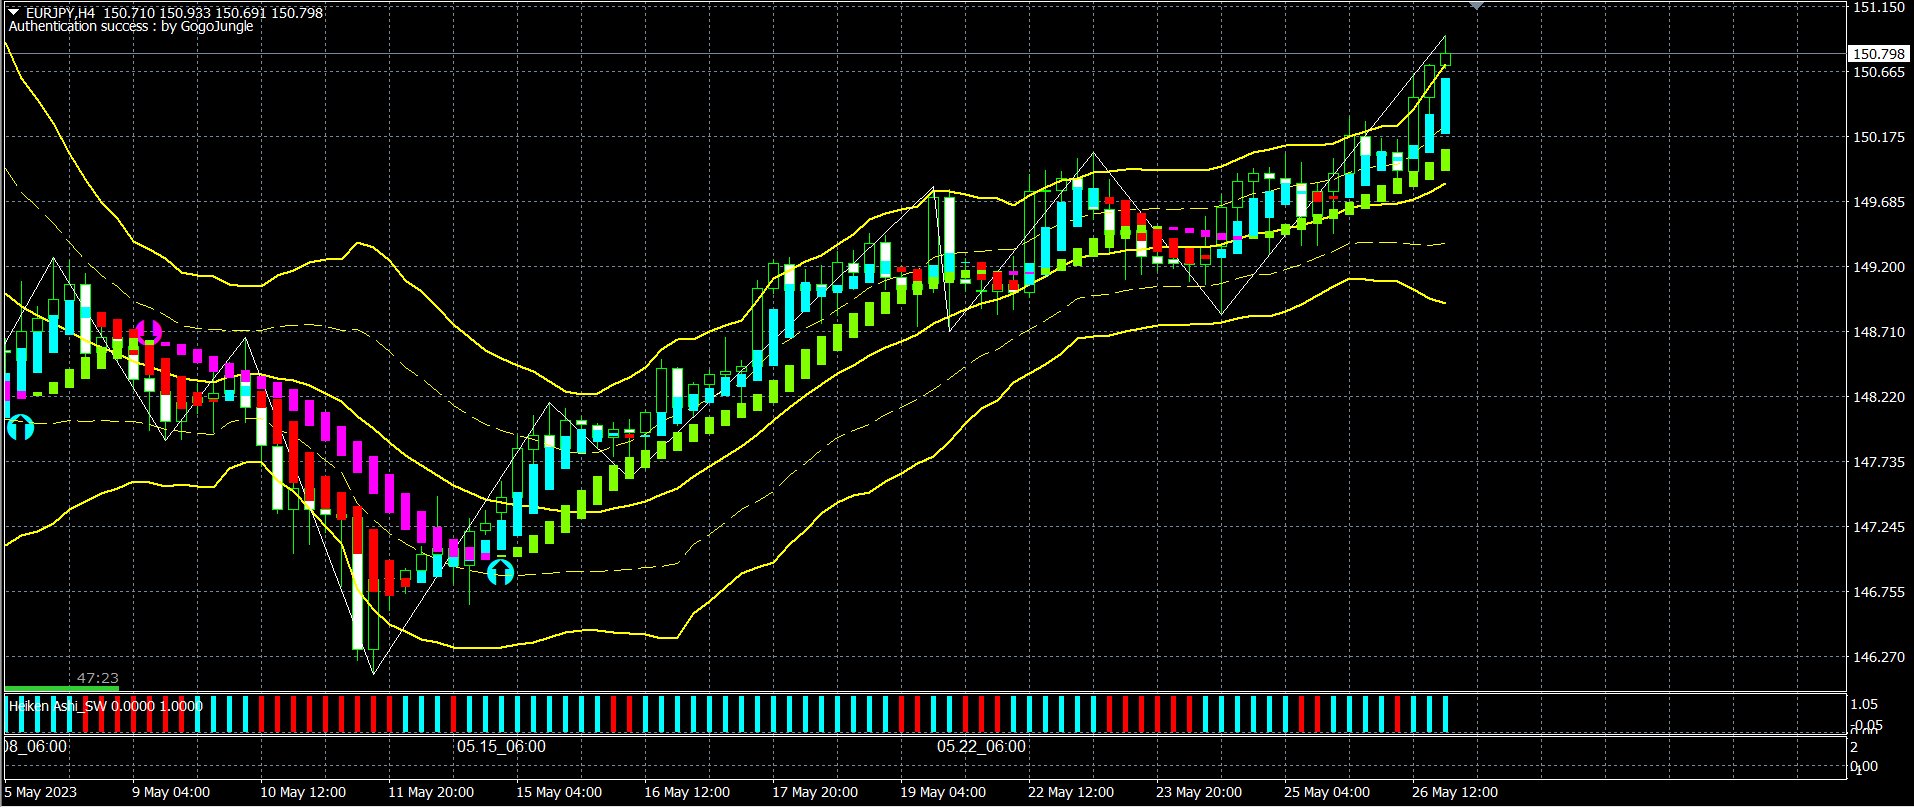Click the current price label 150.798
The height and width of the screenshot is (808, 1914).
click(1879, 54)
